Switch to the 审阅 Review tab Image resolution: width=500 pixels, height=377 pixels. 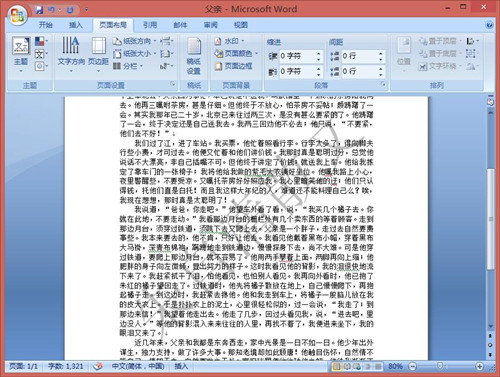(211, 25)
